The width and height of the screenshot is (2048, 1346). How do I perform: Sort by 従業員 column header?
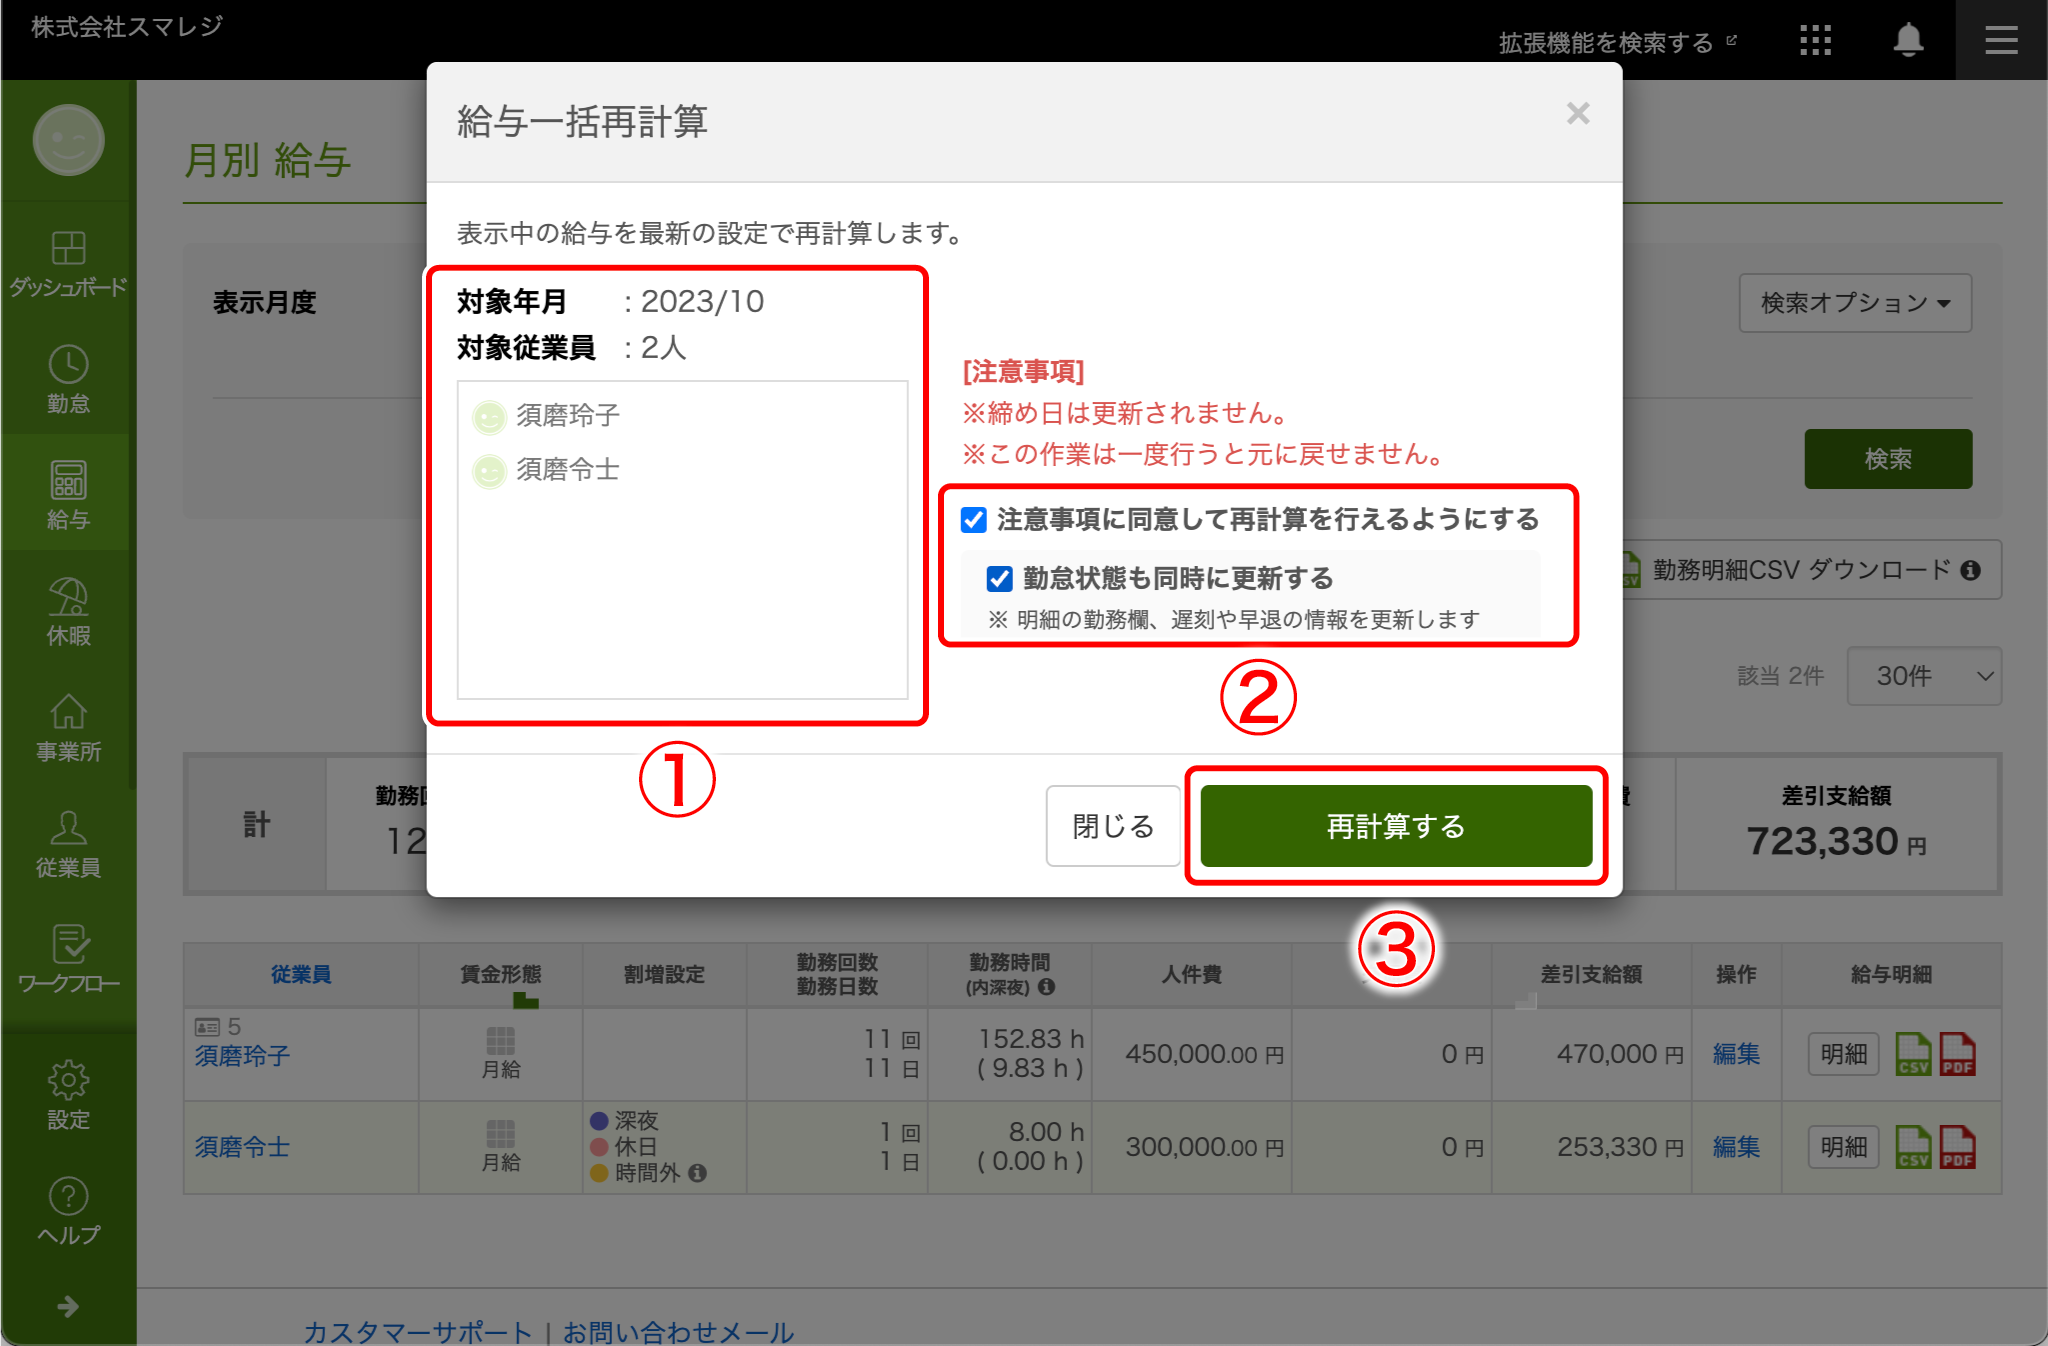coord(300,974)
